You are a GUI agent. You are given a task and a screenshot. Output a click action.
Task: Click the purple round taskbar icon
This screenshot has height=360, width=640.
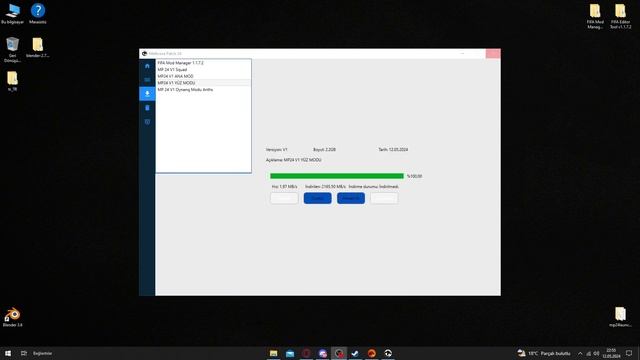(x=322, y=353)
